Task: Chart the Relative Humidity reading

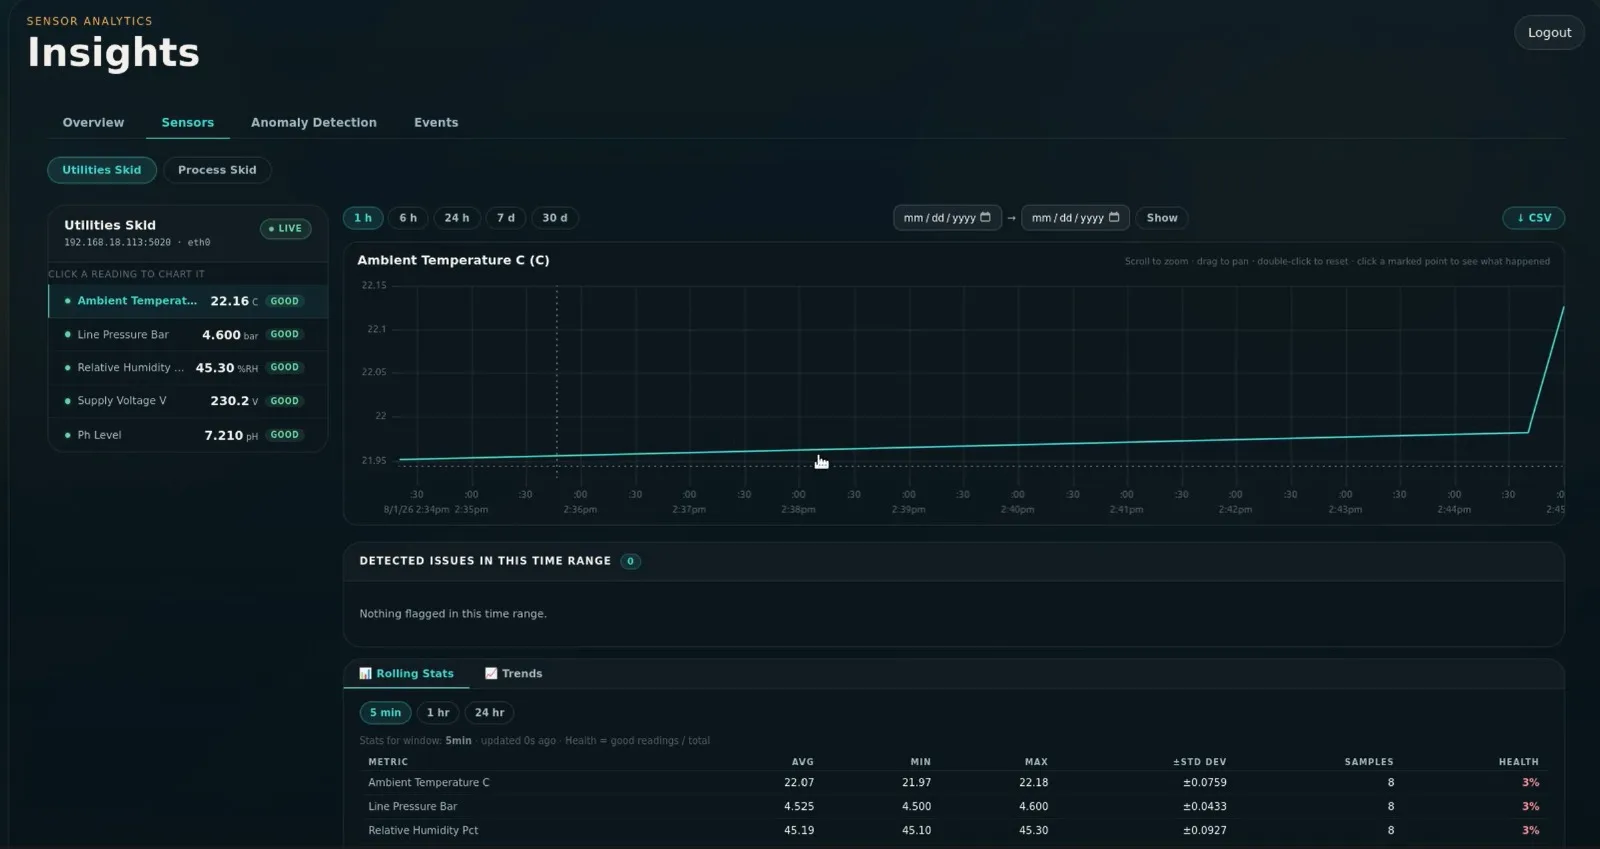Action: (188, 368)
